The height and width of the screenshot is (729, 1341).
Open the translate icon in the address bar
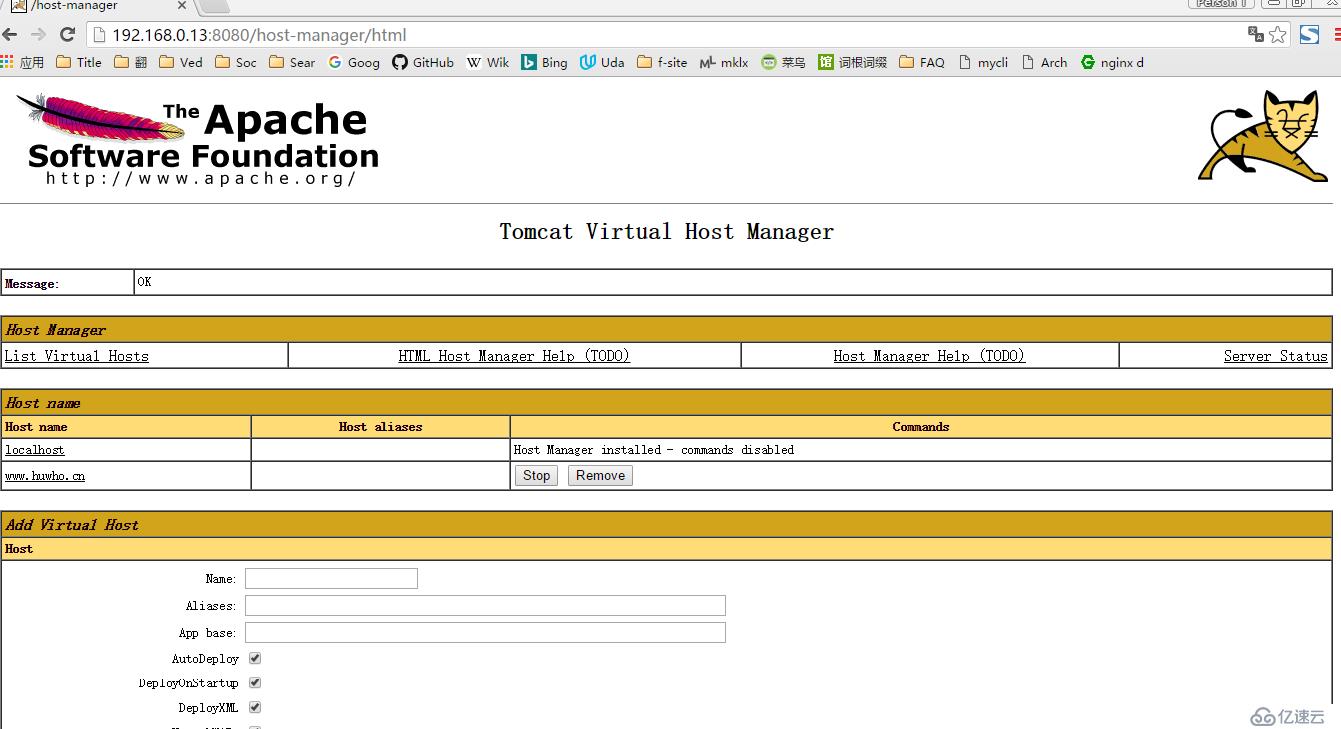tap(1256, 35)
